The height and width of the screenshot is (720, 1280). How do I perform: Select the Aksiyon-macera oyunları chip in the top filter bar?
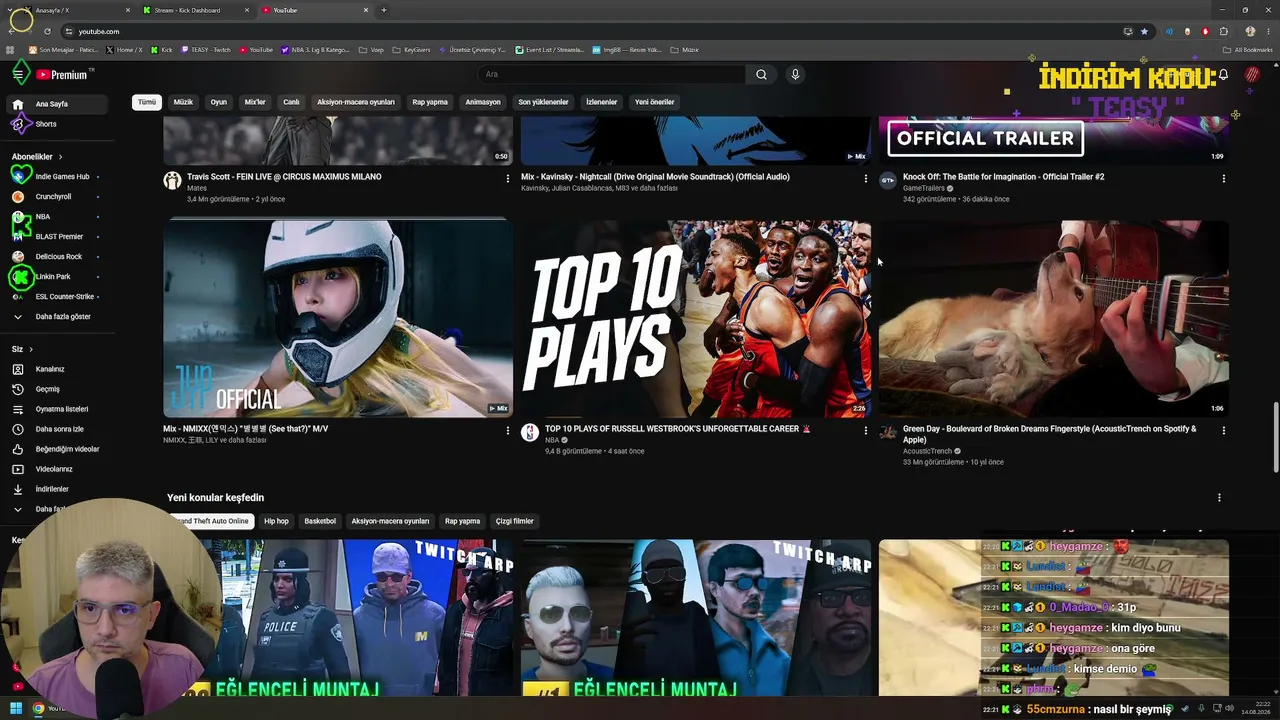pos(356,102)
